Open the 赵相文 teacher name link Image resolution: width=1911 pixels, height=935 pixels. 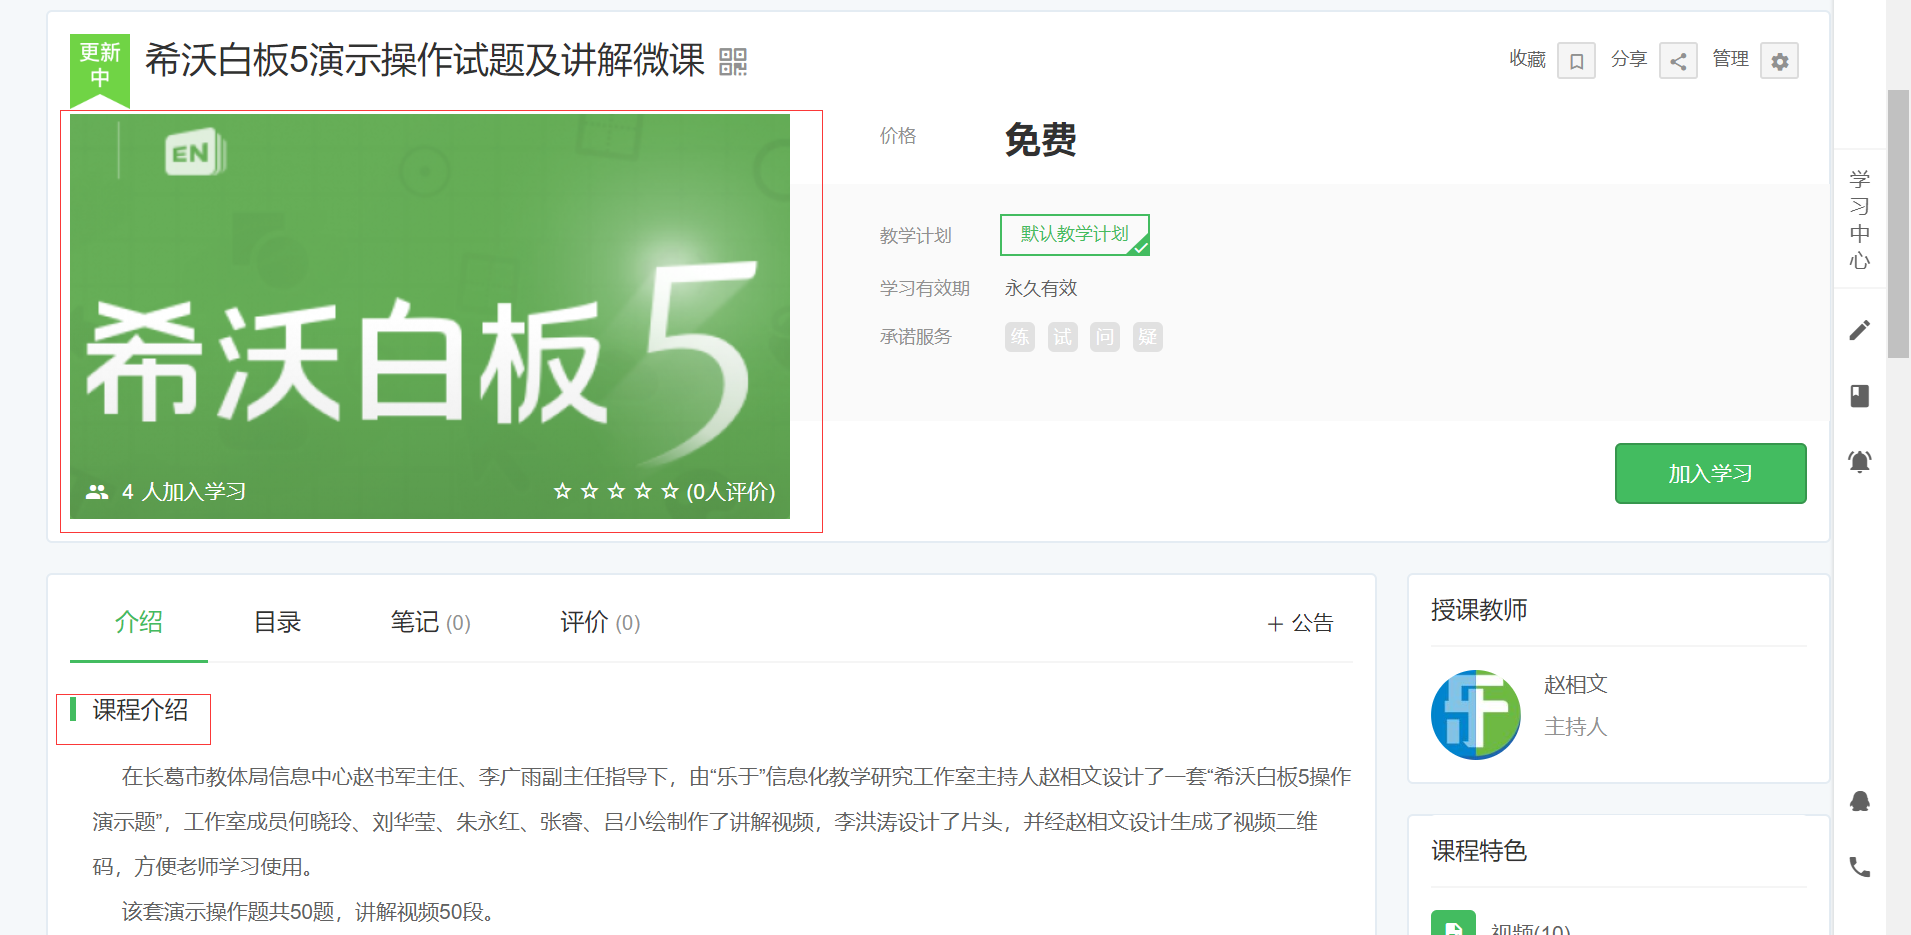tap(1576, 685)
